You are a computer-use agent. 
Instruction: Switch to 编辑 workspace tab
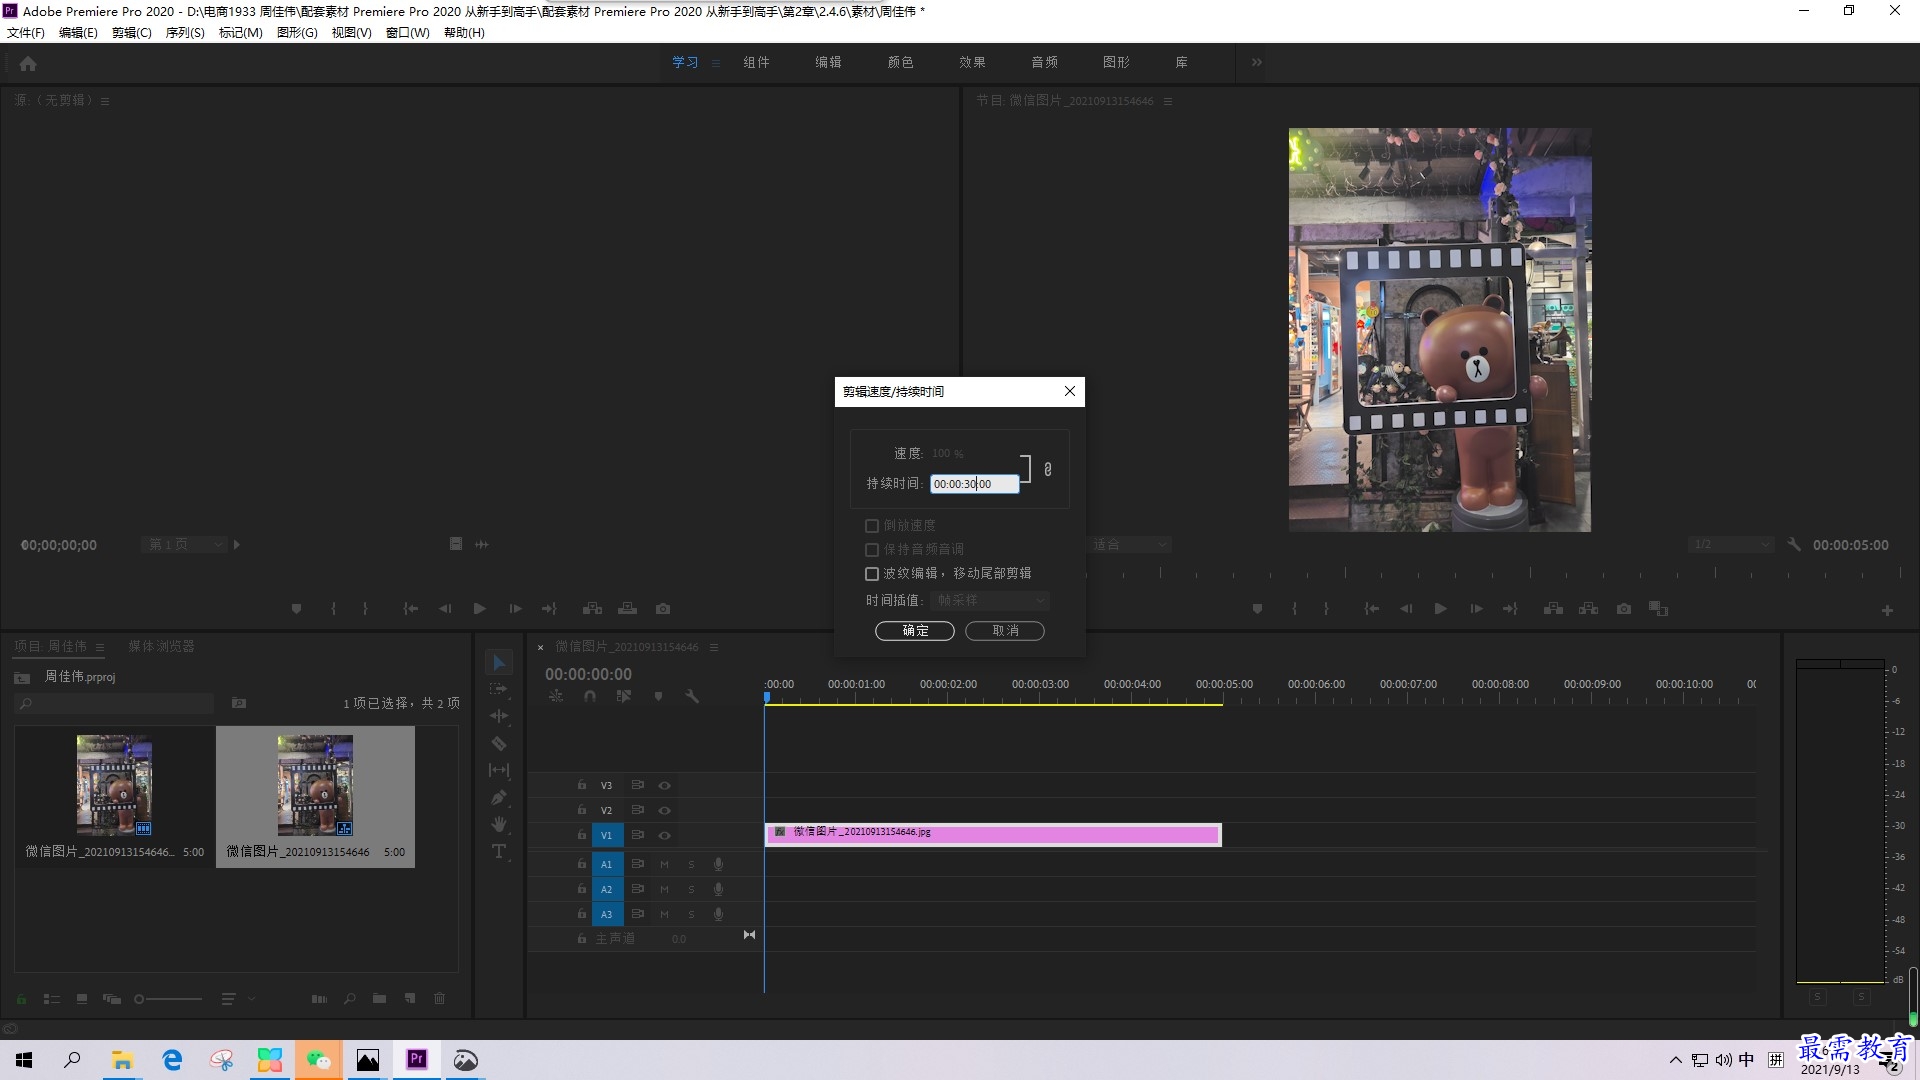click(x=828, y=62)
